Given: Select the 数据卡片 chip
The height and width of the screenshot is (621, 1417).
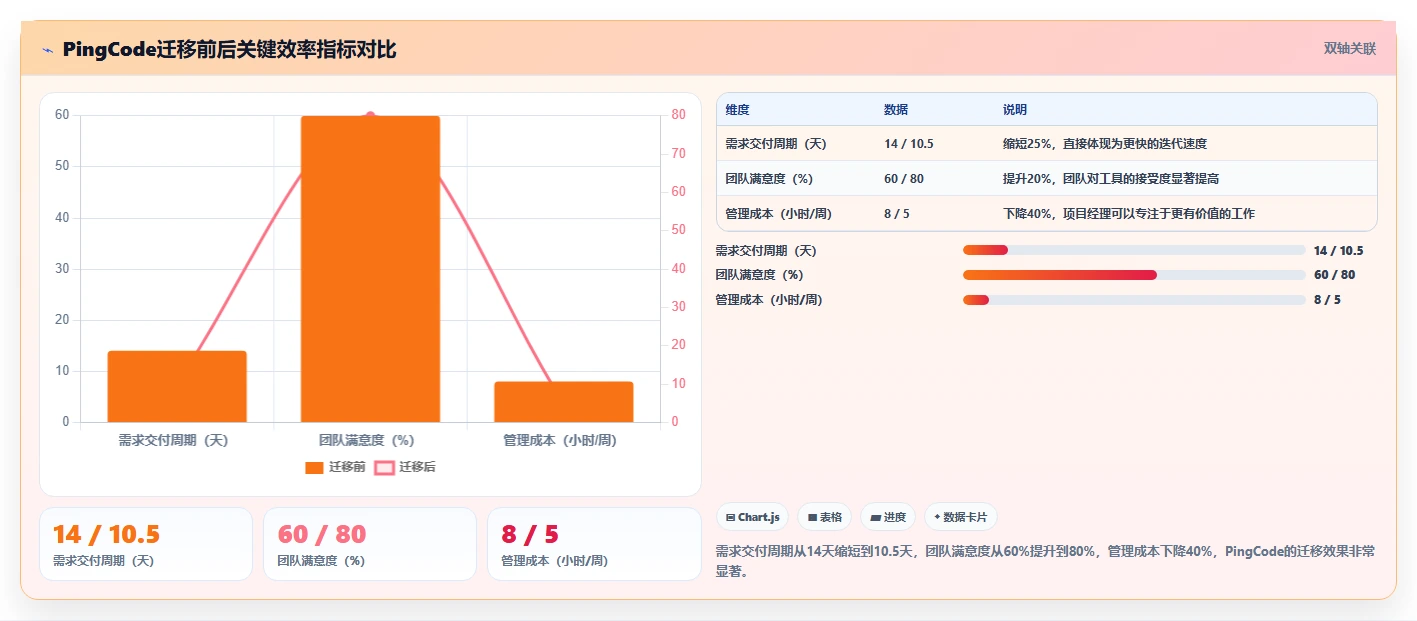Looking at the screenshot, I should pyautogui.click(x=960, y=517).
